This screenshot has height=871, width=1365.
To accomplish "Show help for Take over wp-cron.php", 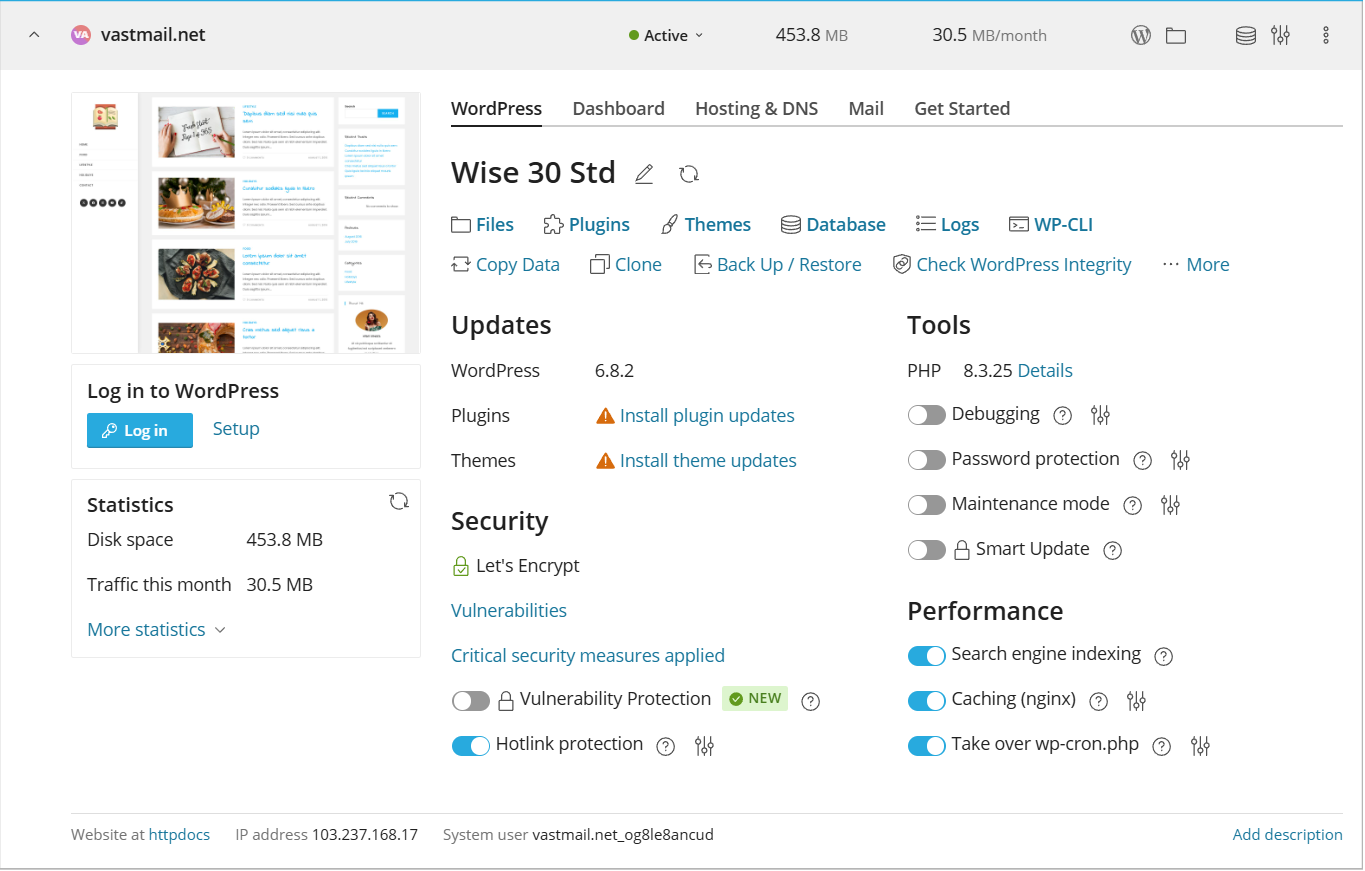I will coord(1162,746).
